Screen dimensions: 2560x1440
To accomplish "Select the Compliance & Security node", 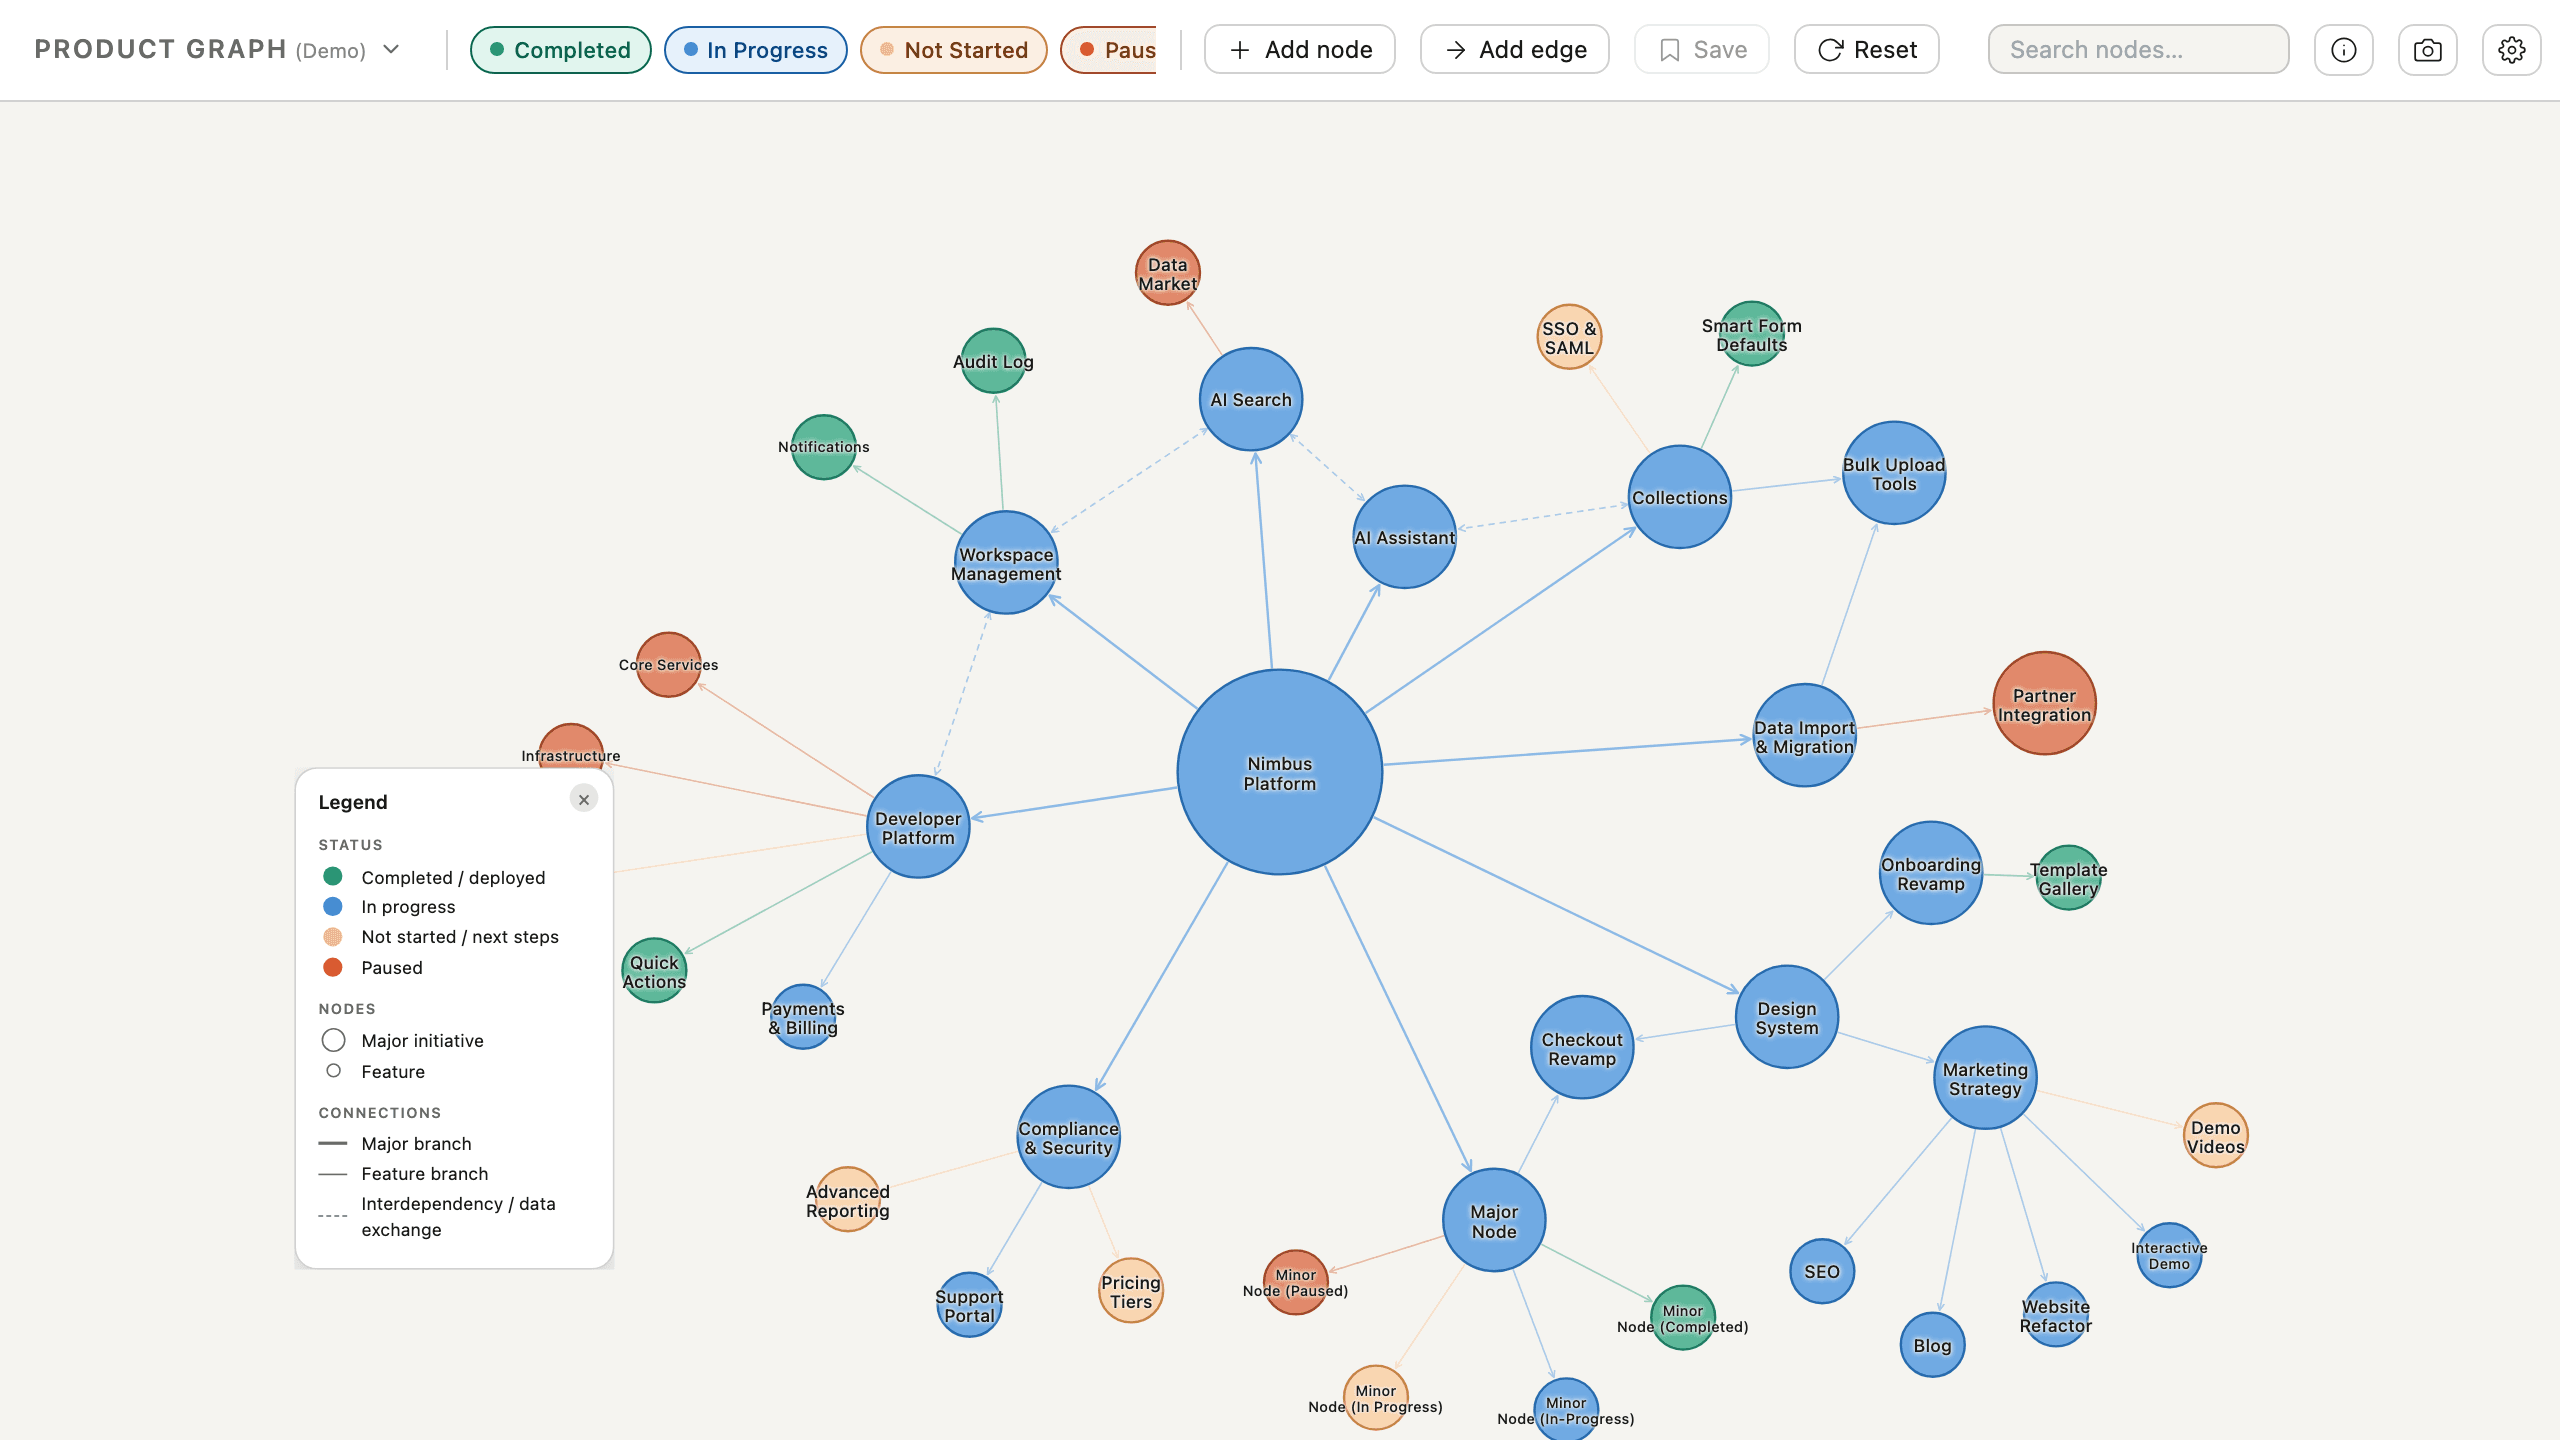I will [x=1069, y=1137].
